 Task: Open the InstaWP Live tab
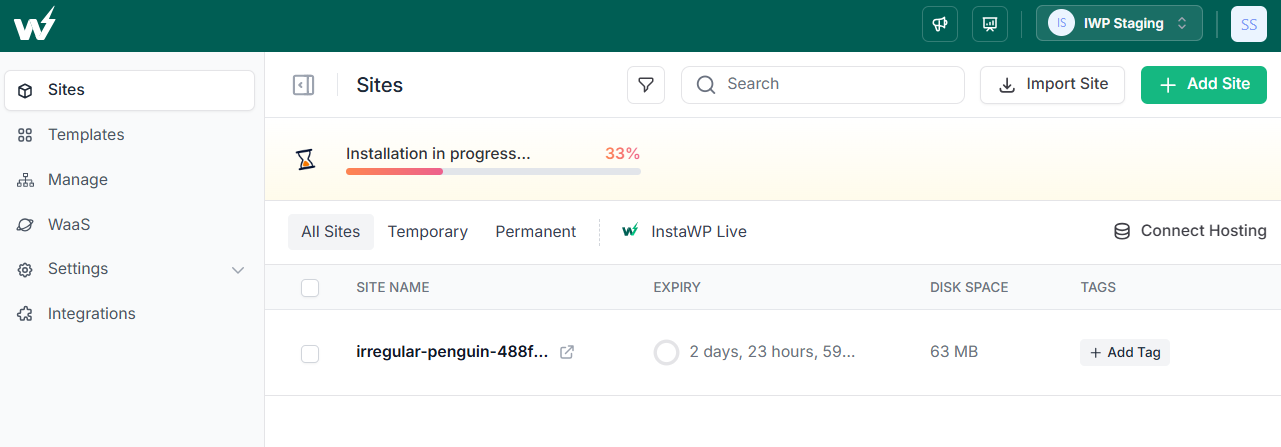point(684,232)
